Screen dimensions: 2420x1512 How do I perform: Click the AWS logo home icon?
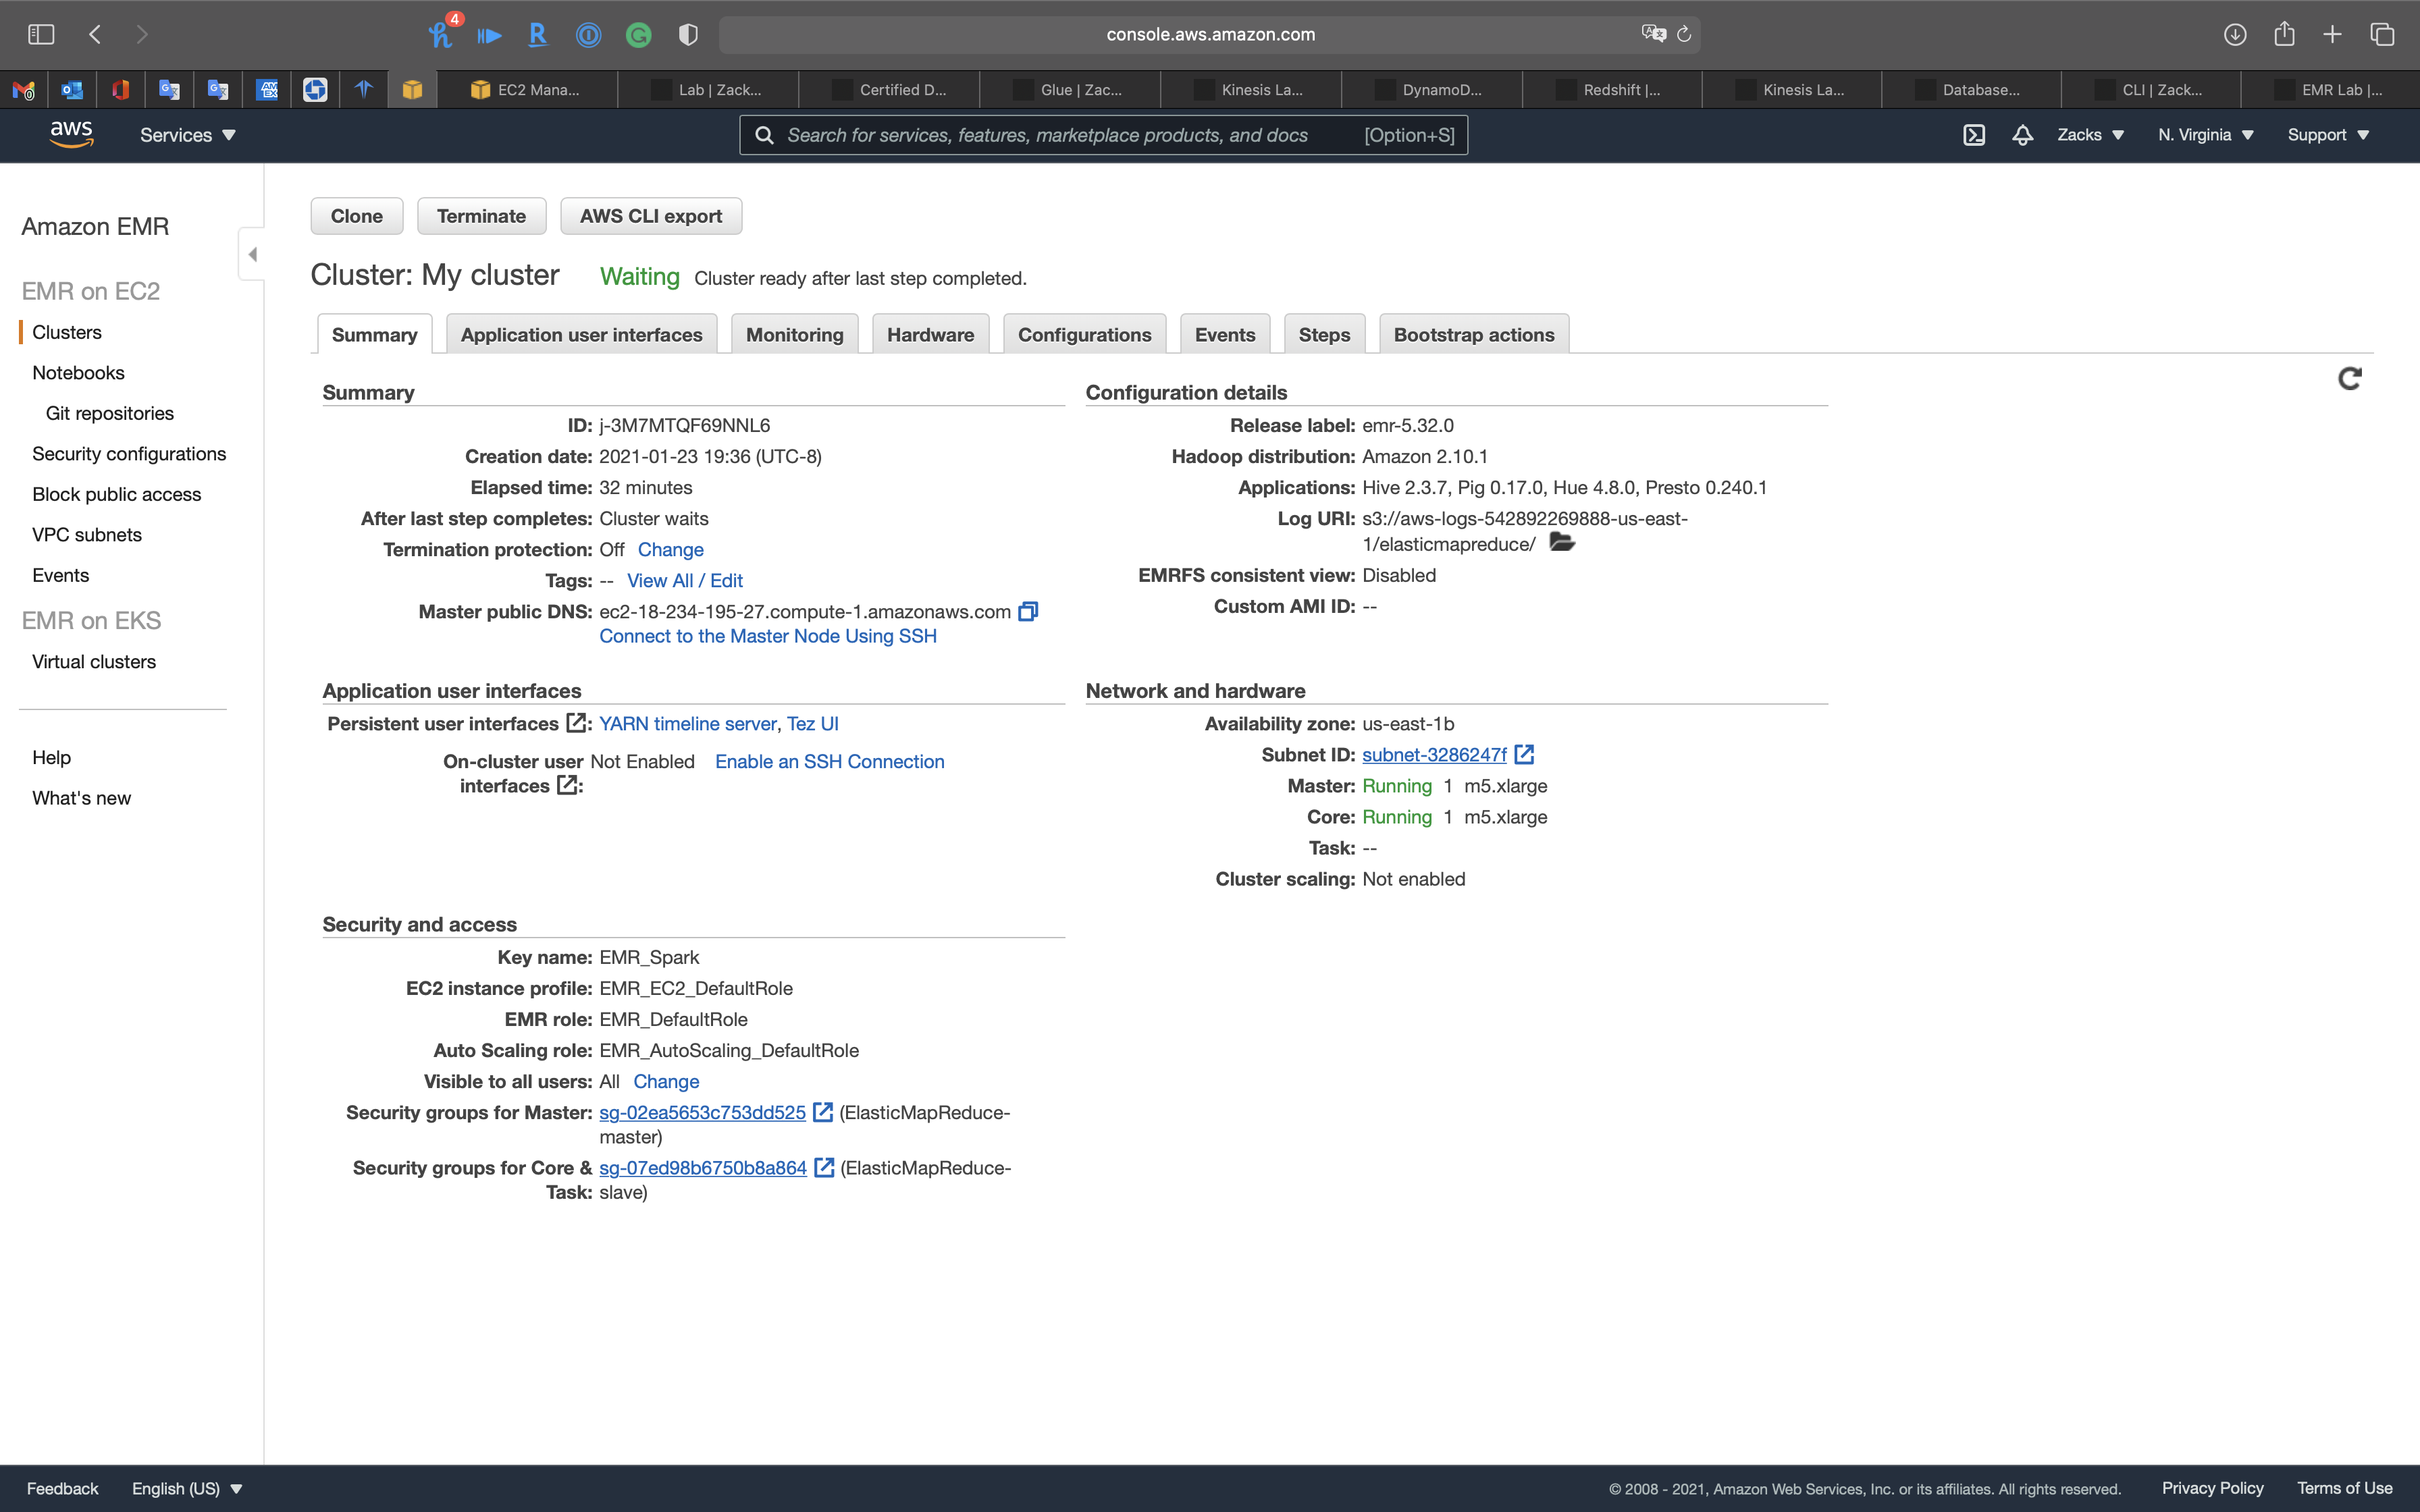pos(71,134)
